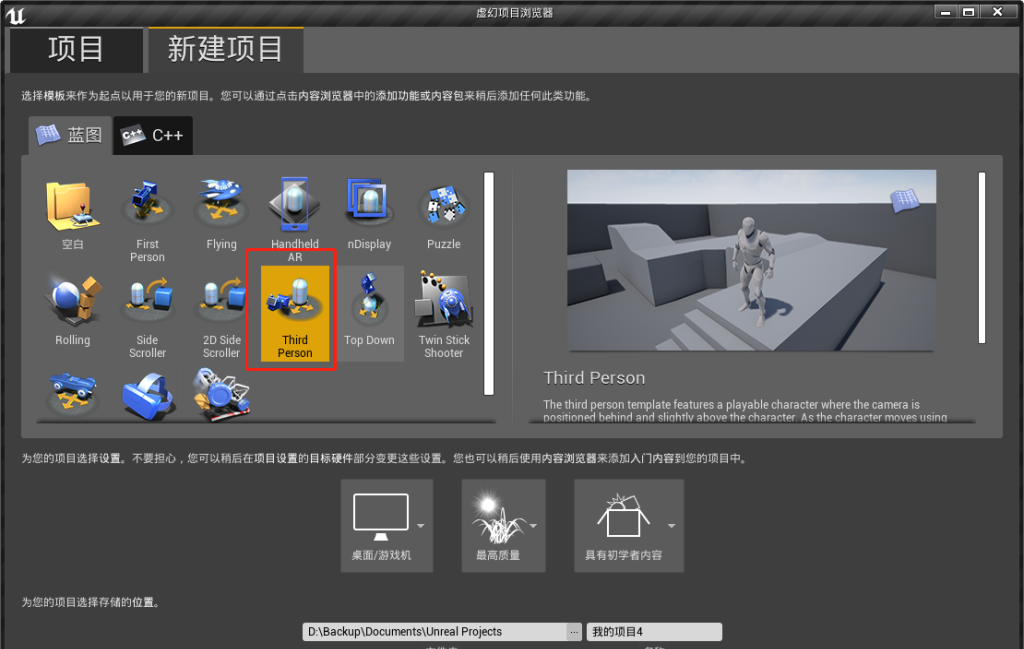Click the blueprint badge on preview image

point(905,200)
